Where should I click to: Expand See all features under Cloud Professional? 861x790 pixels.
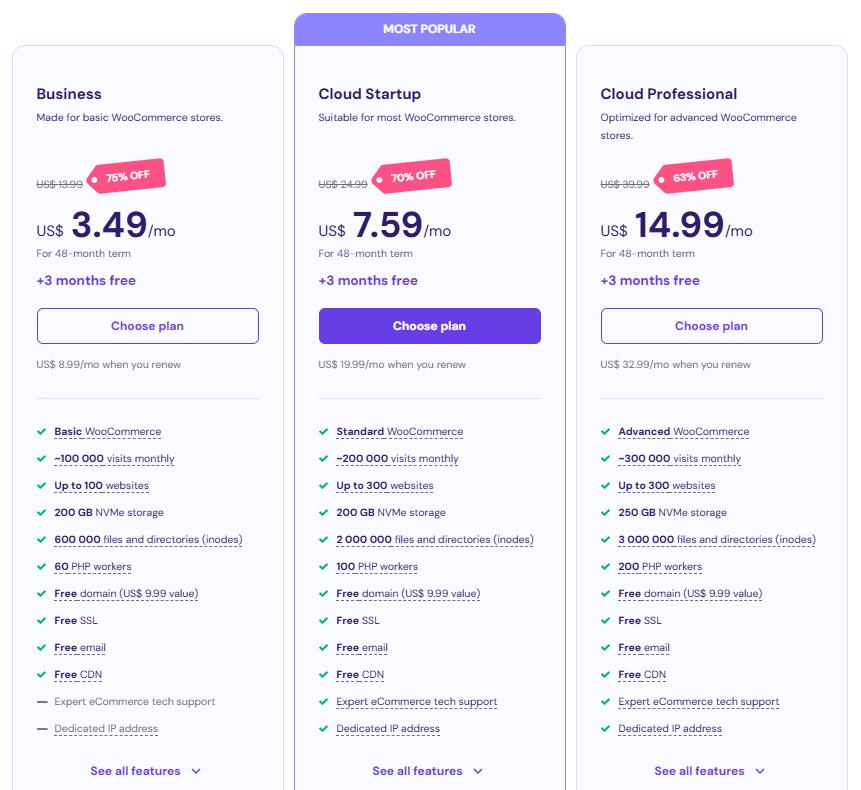point(710,771)
